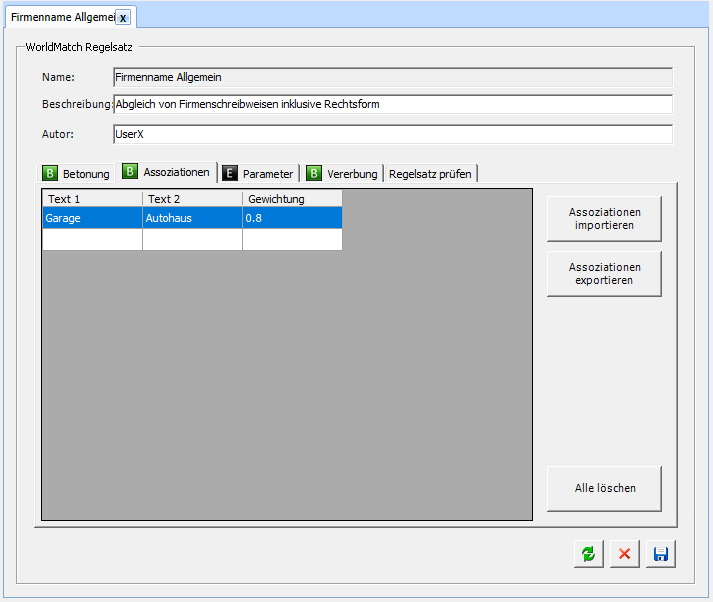Select the Autohaus cell
713x602 pixels.
point(192,218)
